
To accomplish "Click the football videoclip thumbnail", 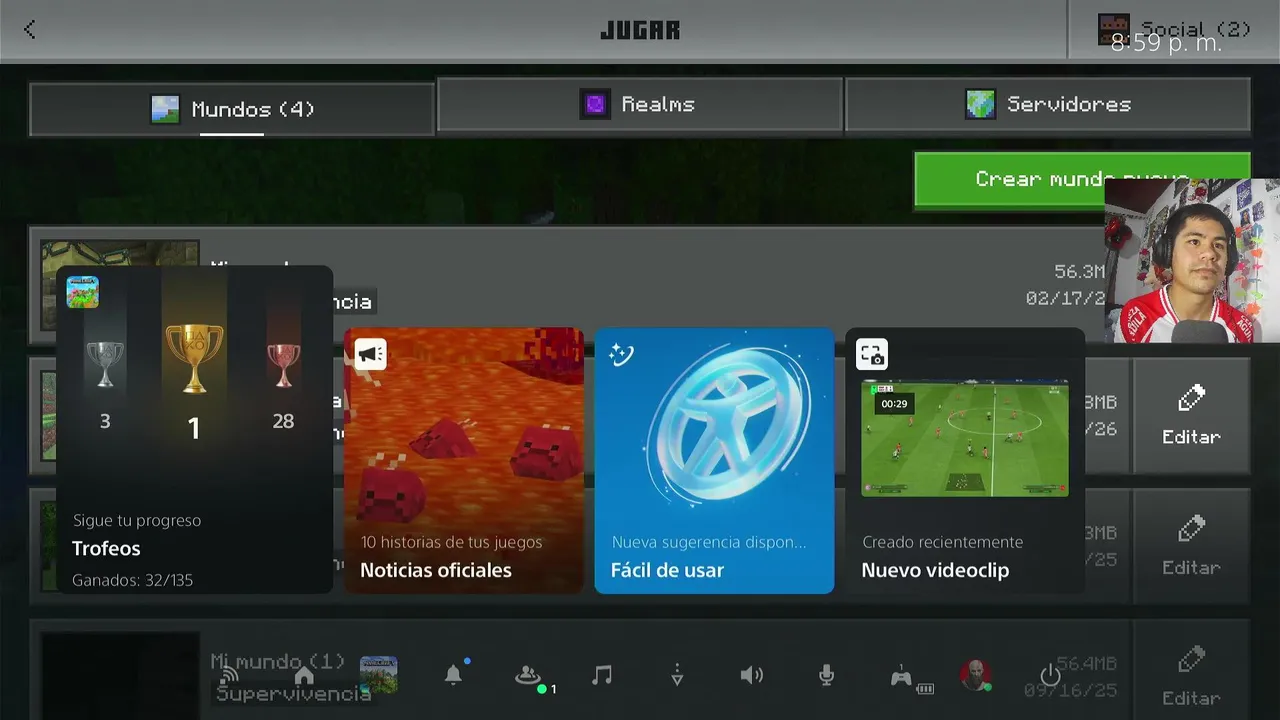I will [965, 438].
